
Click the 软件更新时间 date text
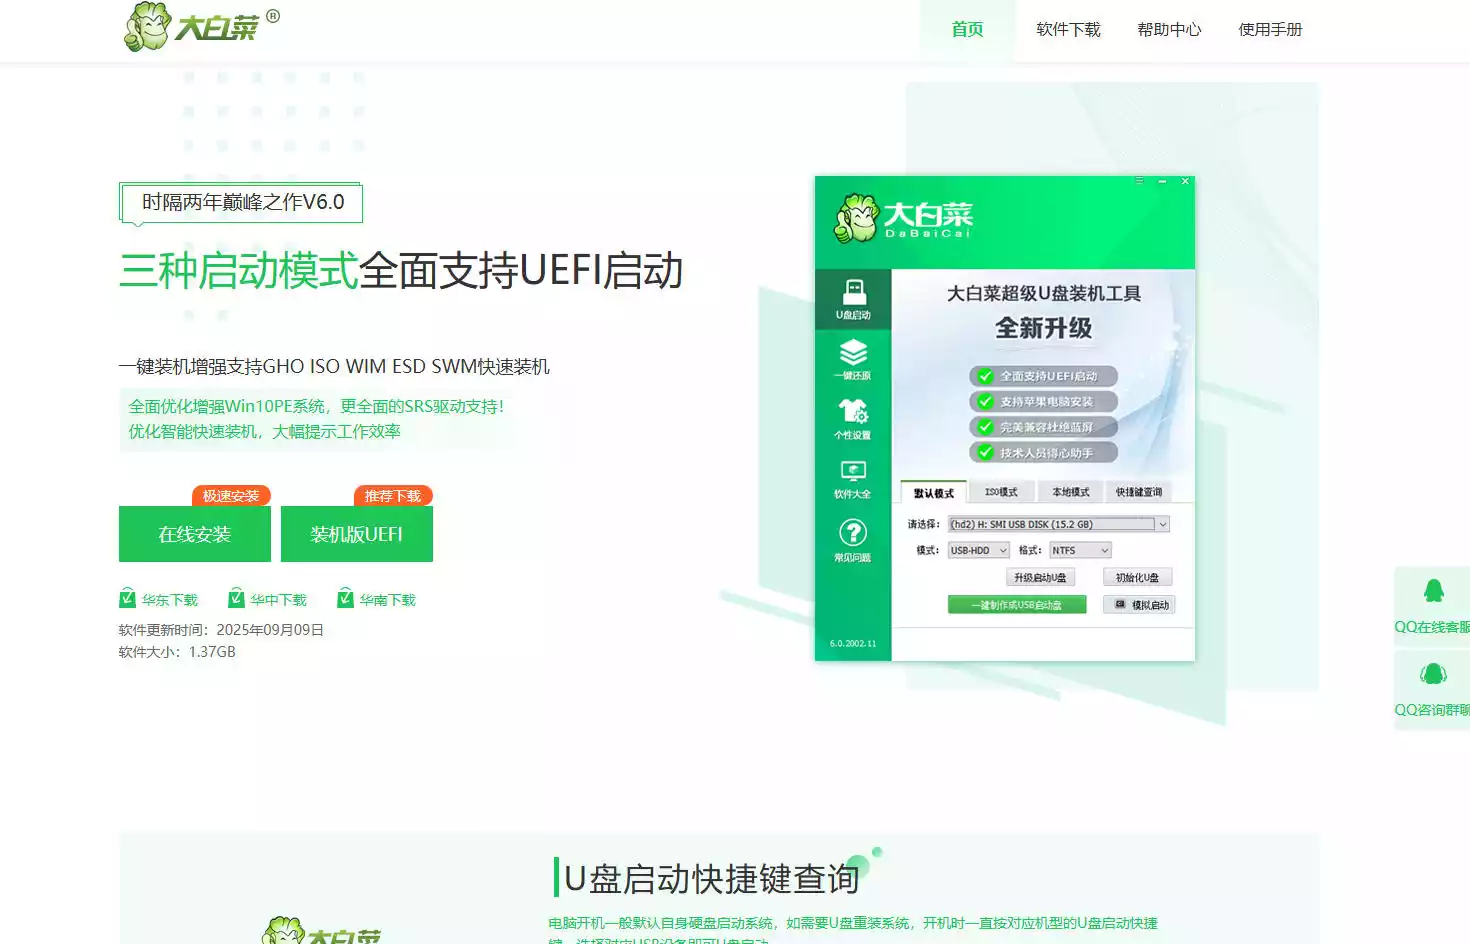pyautogui.click(x=221, y=630)
